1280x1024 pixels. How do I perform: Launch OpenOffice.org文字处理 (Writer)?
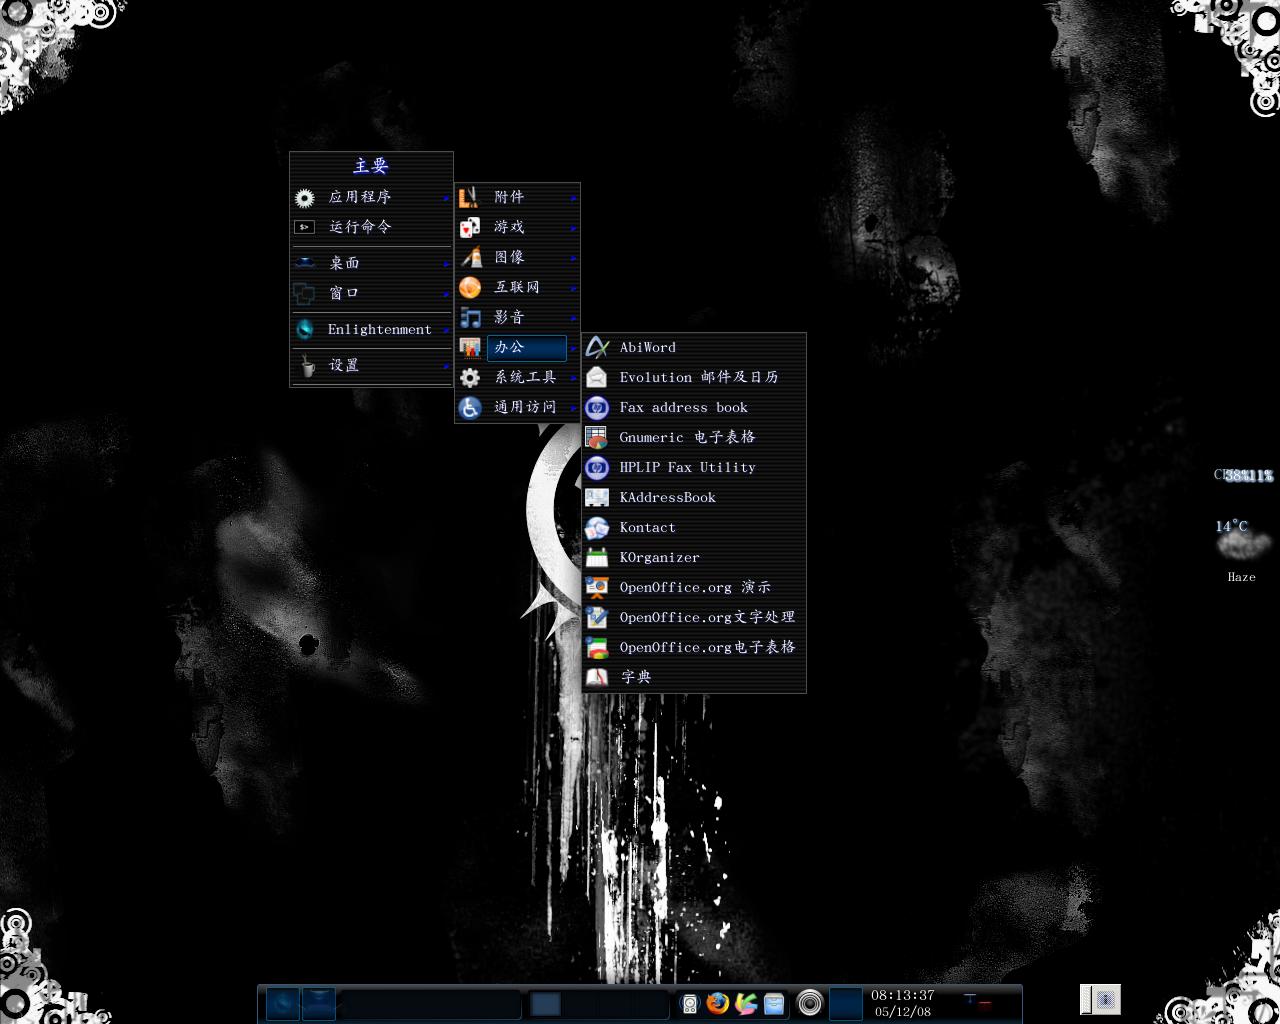tap(694, 617)
